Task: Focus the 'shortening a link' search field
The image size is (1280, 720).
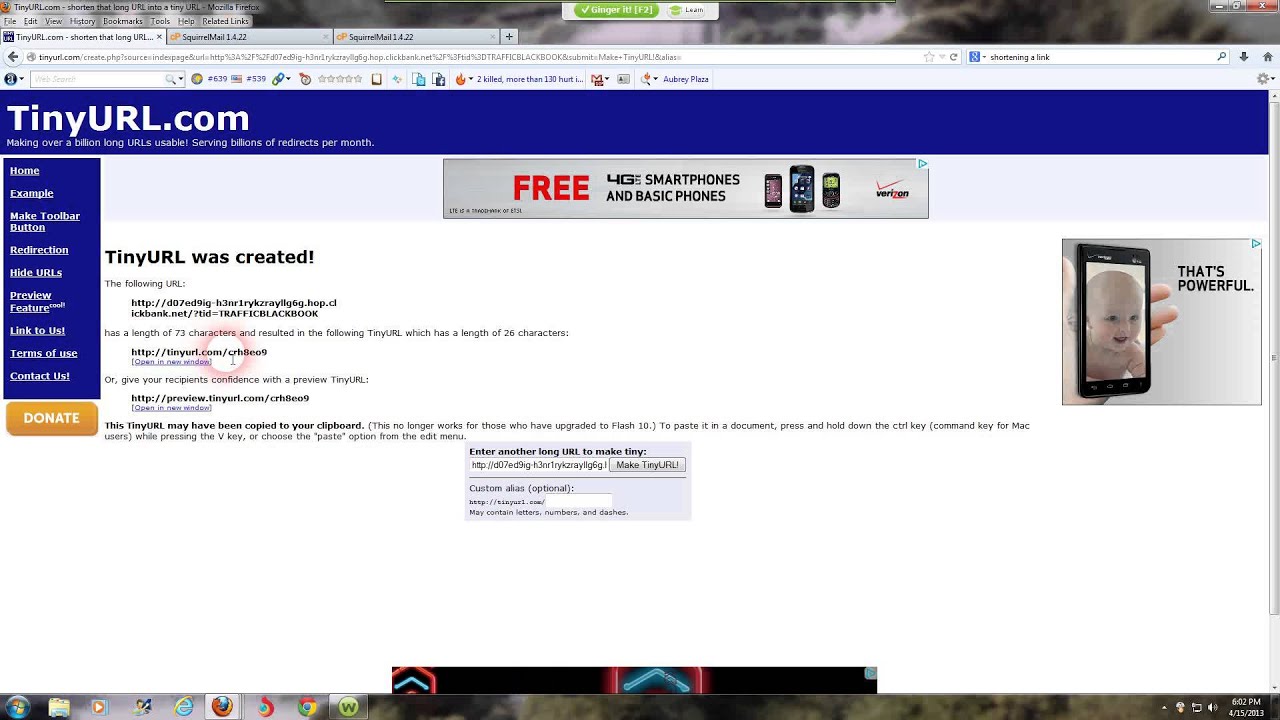Action: click(x=1100, y=57)
